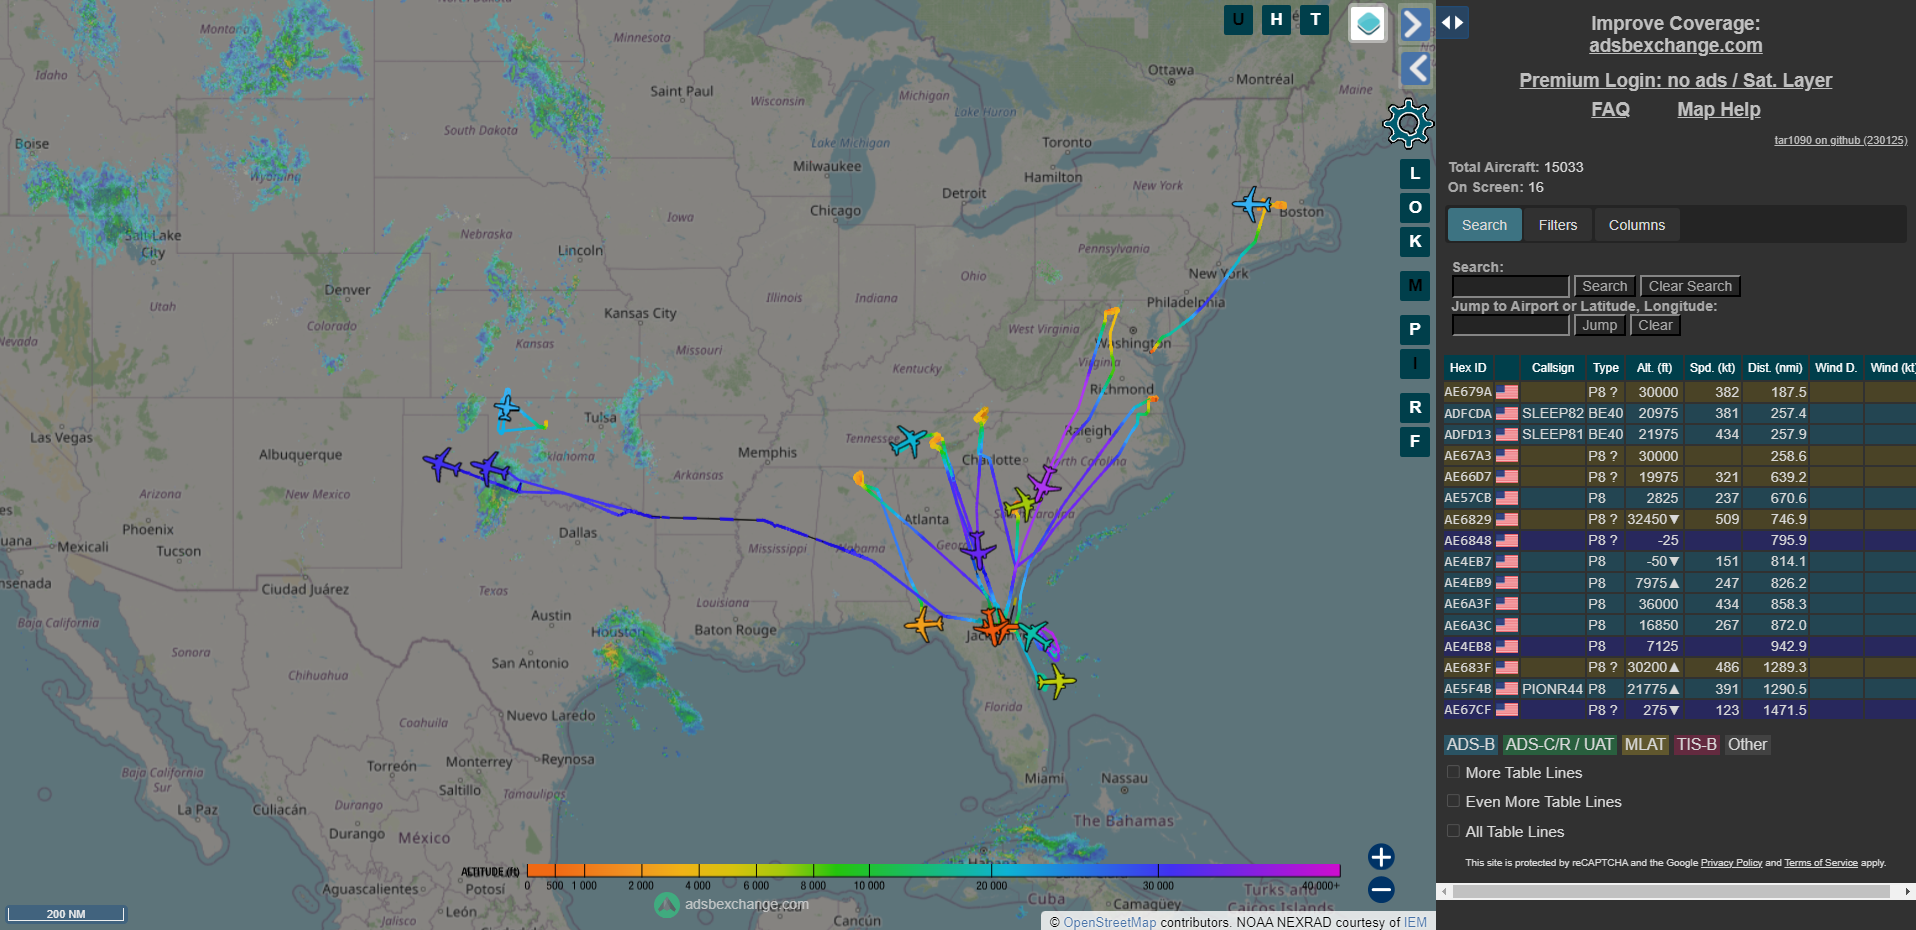Sort table by Wind D. column
This screenshot has height=930, width=1916.
pos(1836,368)
